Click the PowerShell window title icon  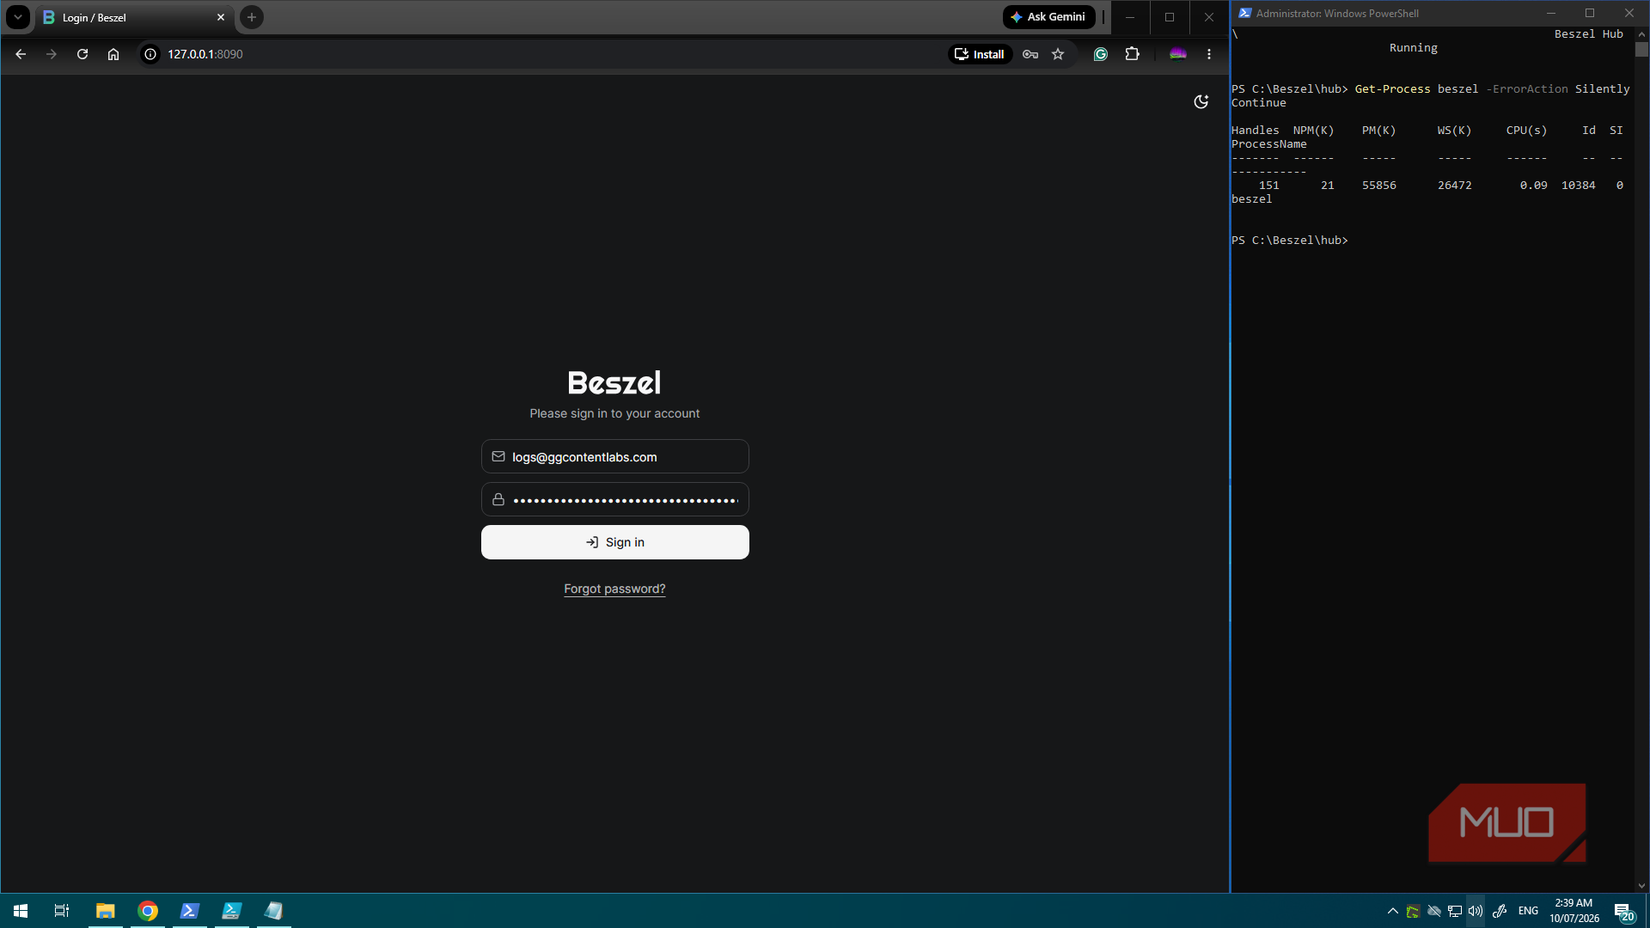pos(1245,13)
